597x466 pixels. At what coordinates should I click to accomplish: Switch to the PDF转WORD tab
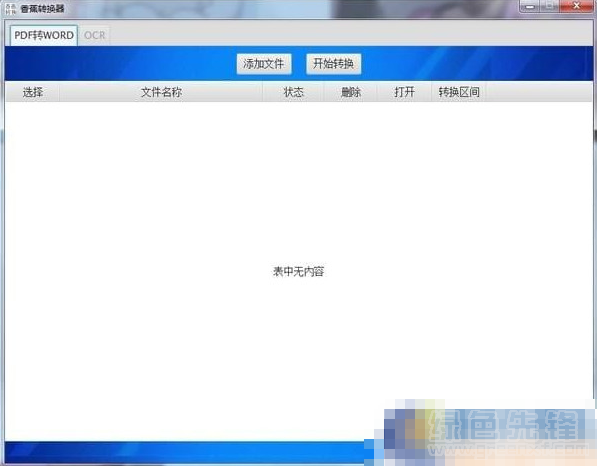pos(44,35)
